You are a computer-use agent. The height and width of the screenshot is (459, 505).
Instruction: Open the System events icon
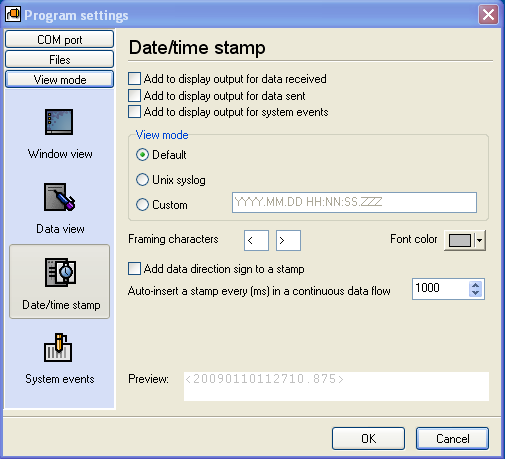click(x=58, y=347)
